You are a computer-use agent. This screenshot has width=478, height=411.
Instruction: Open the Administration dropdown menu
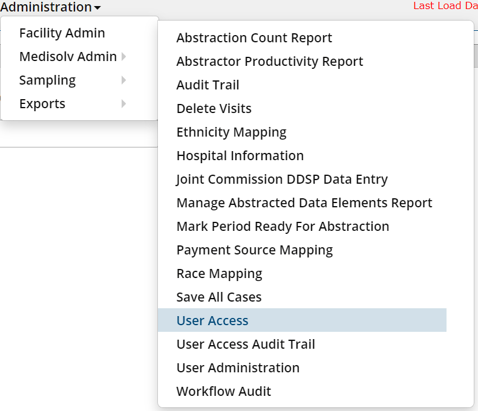[x=50, y=7]
